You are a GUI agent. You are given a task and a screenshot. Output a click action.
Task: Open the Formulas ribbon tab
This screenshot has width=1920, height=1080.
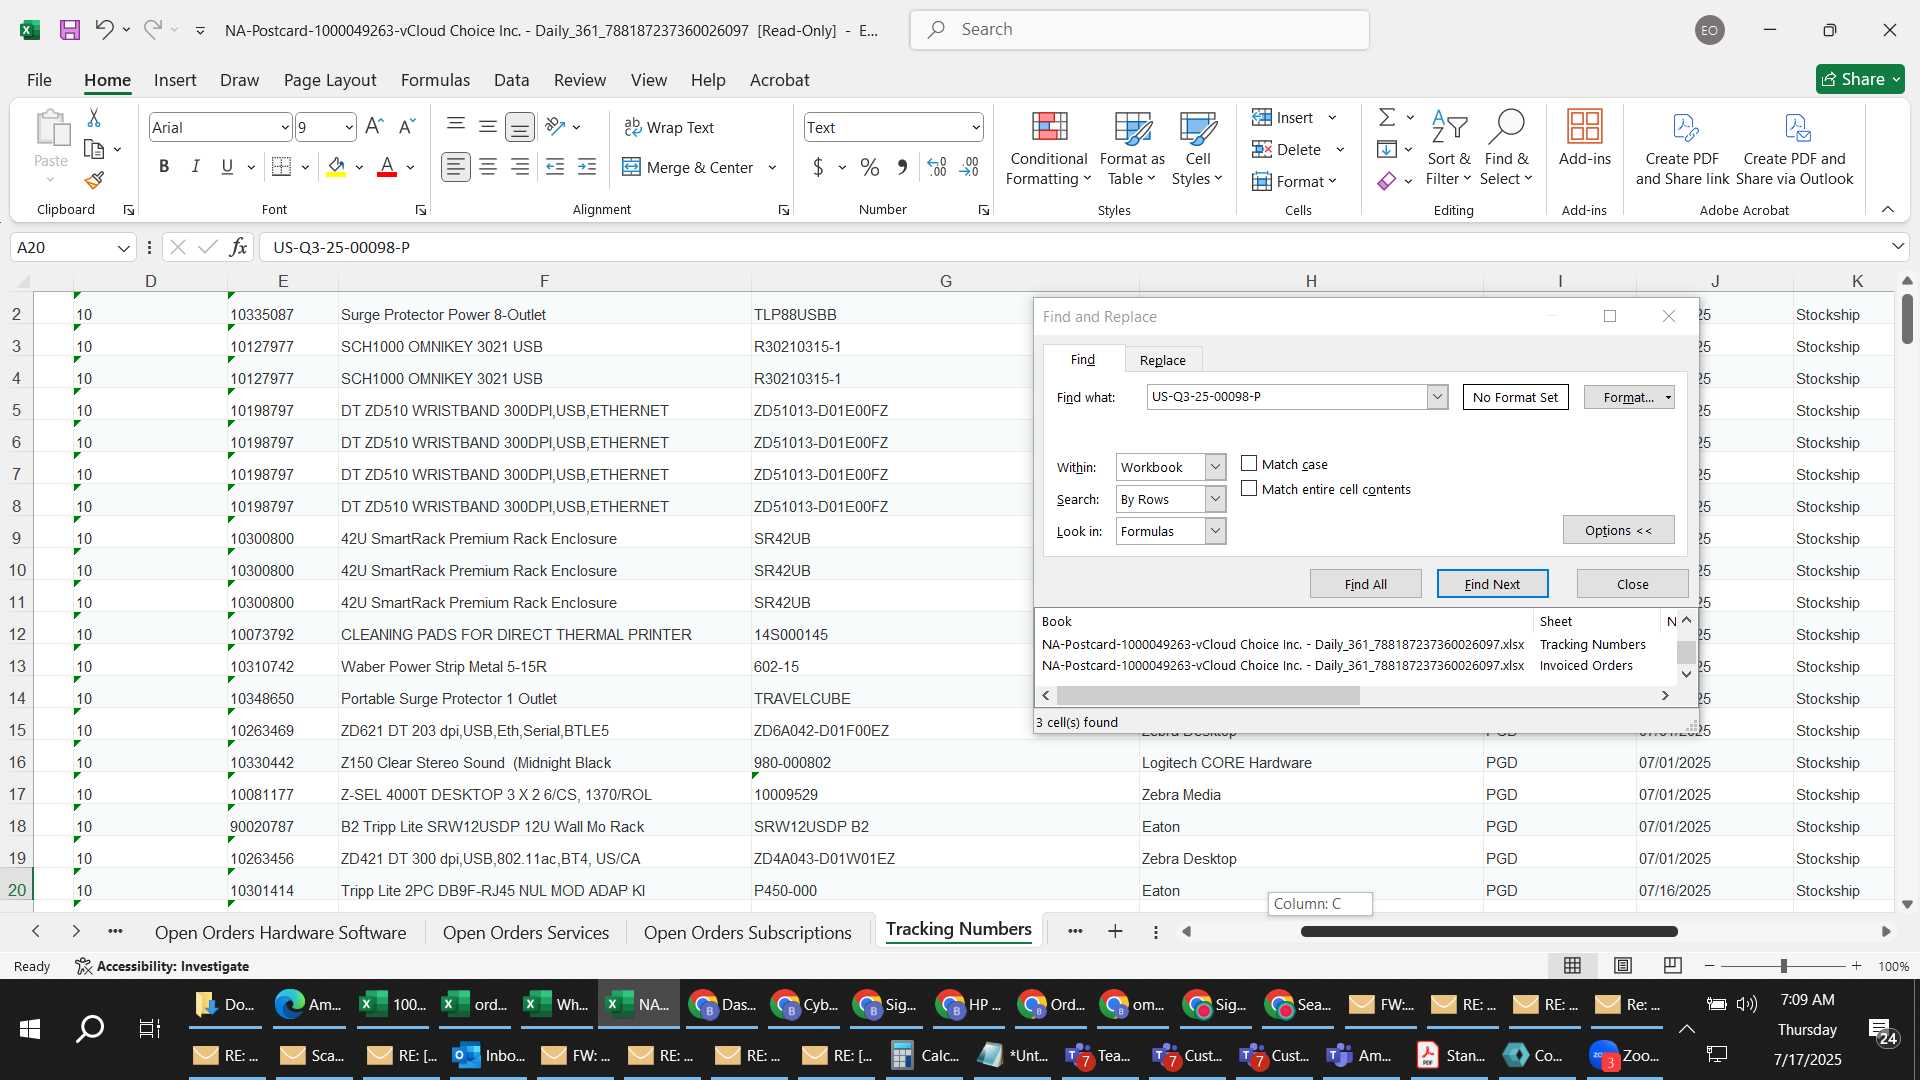click(x=435, y=80)
